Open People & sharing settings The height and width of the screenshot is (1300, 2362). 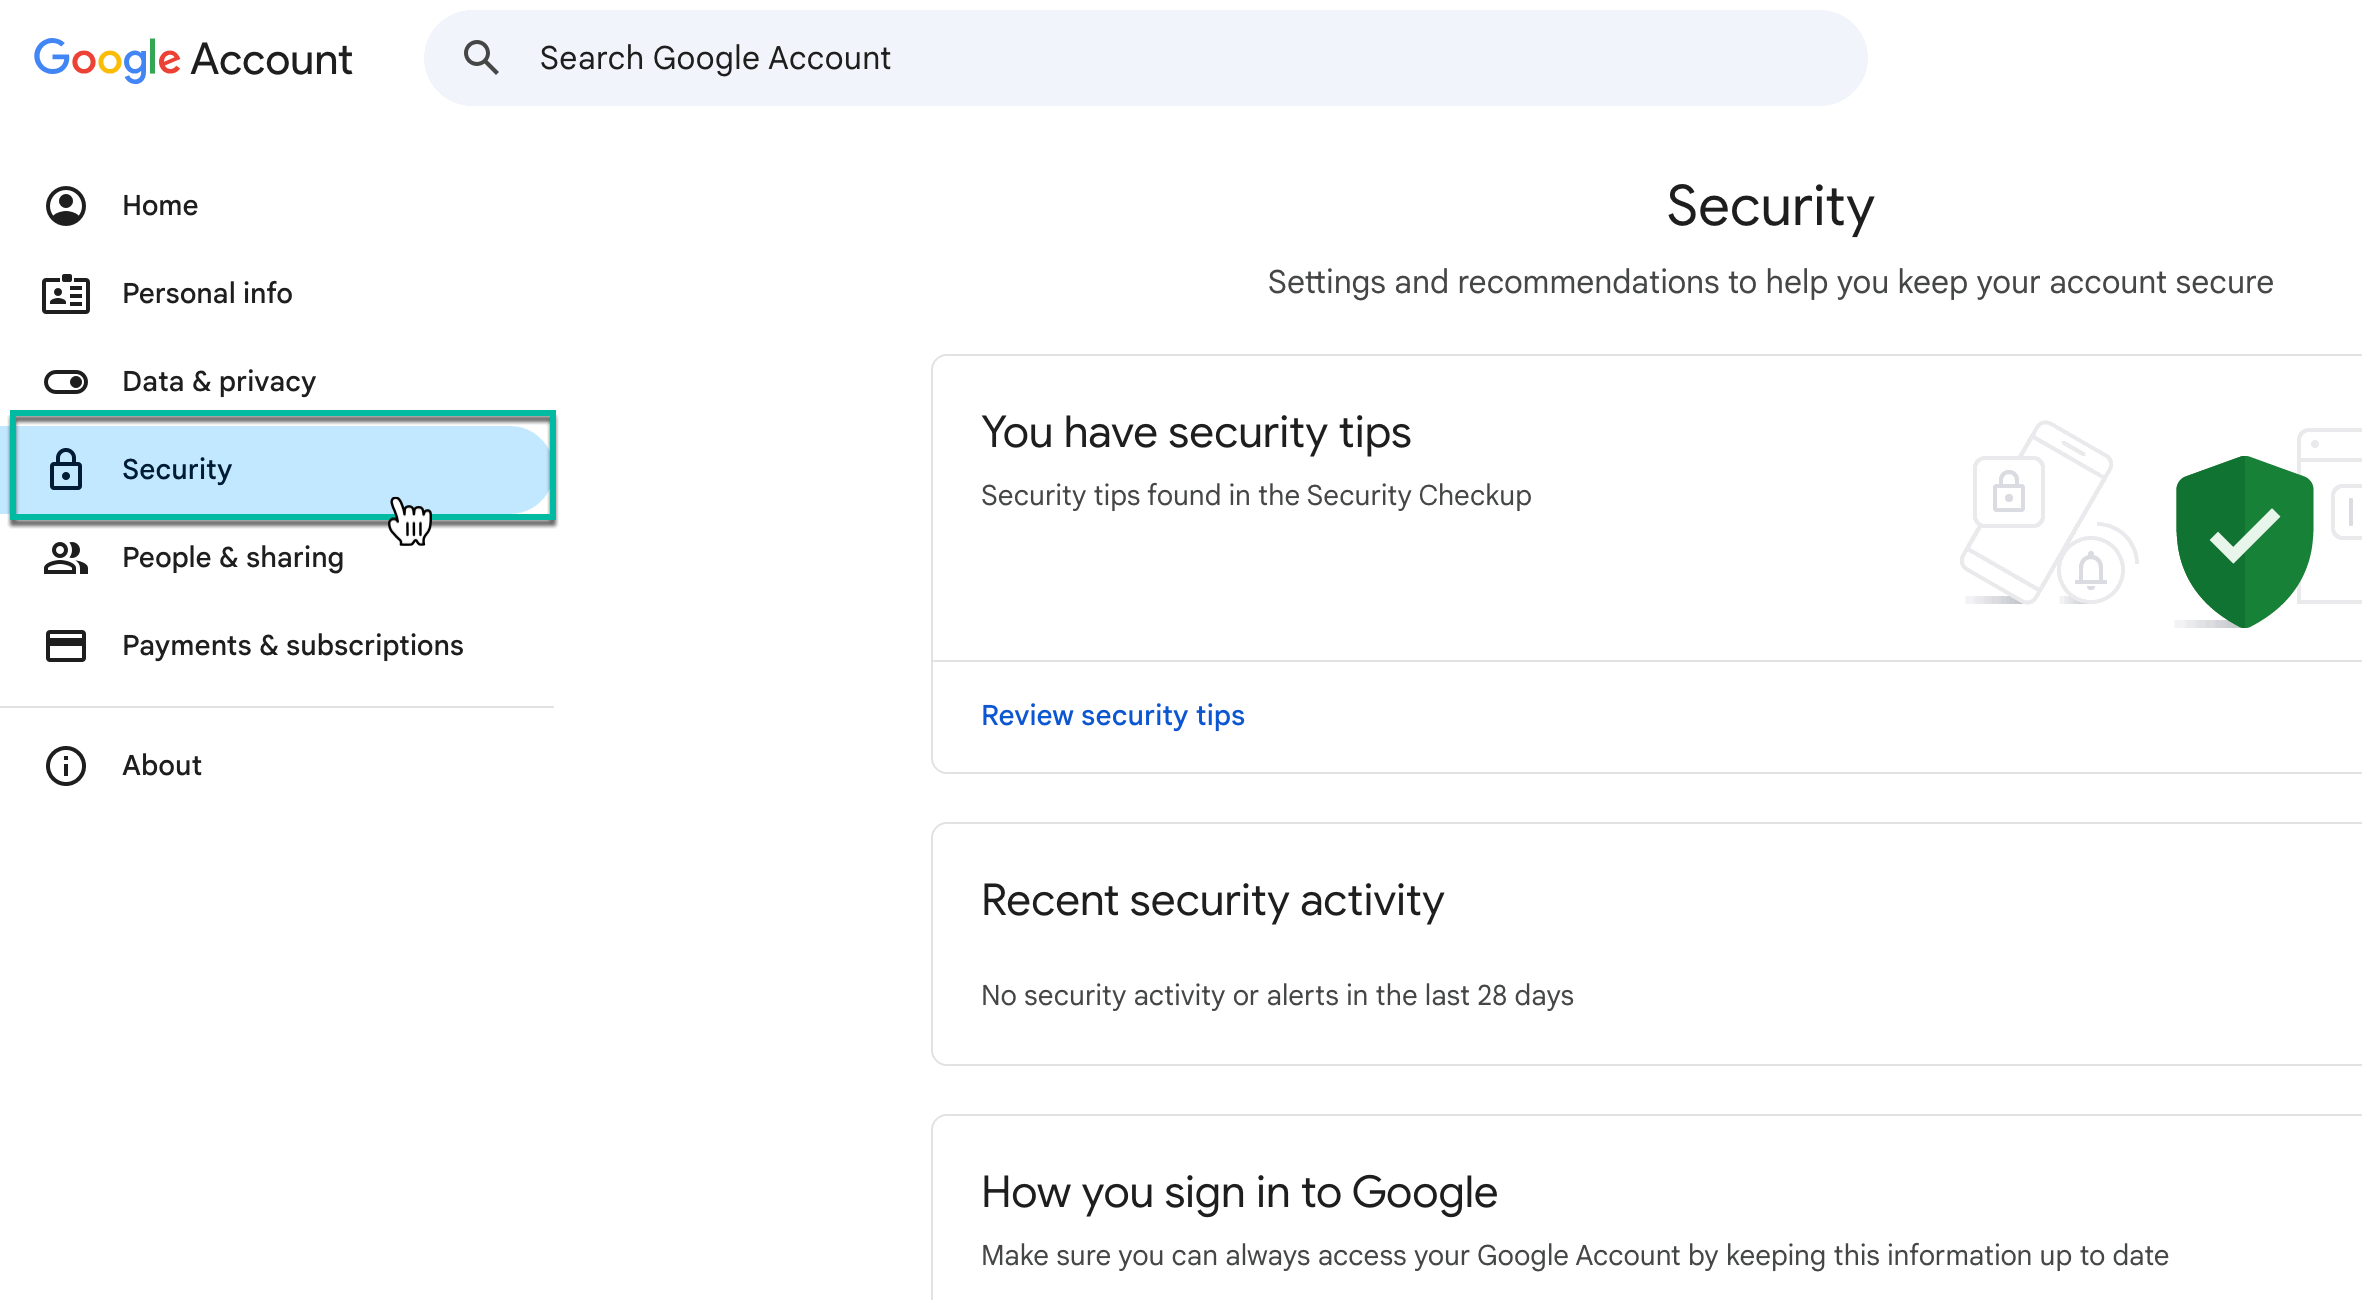(232, 557)
